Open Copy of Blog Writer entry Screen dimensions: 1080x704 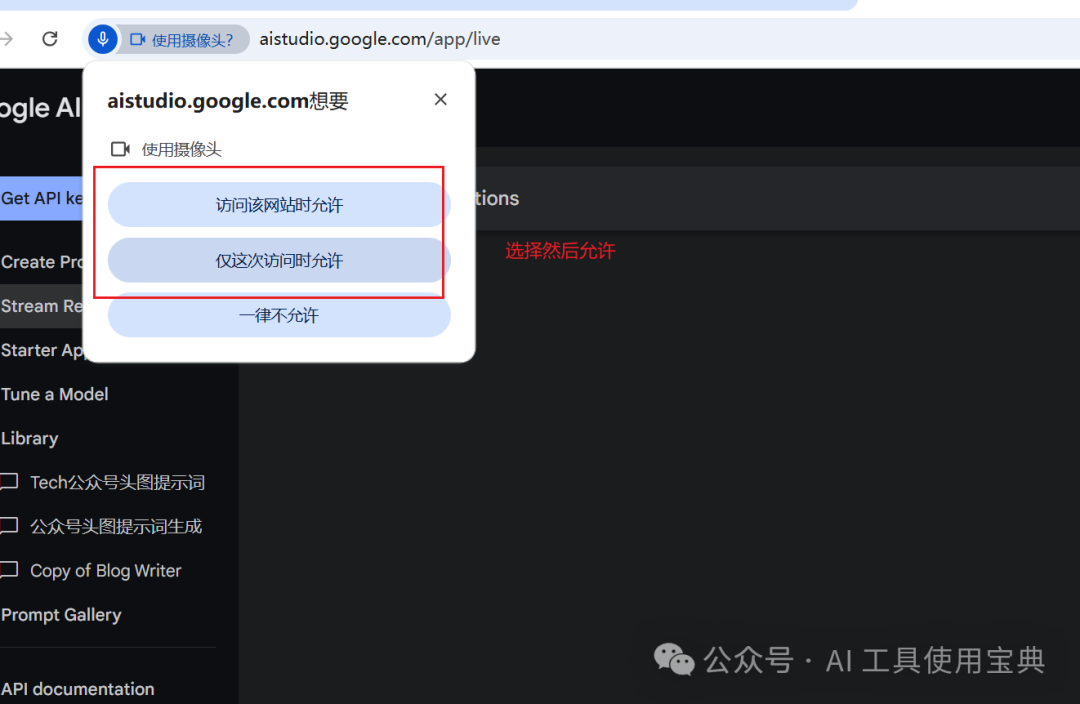(105, 571)
